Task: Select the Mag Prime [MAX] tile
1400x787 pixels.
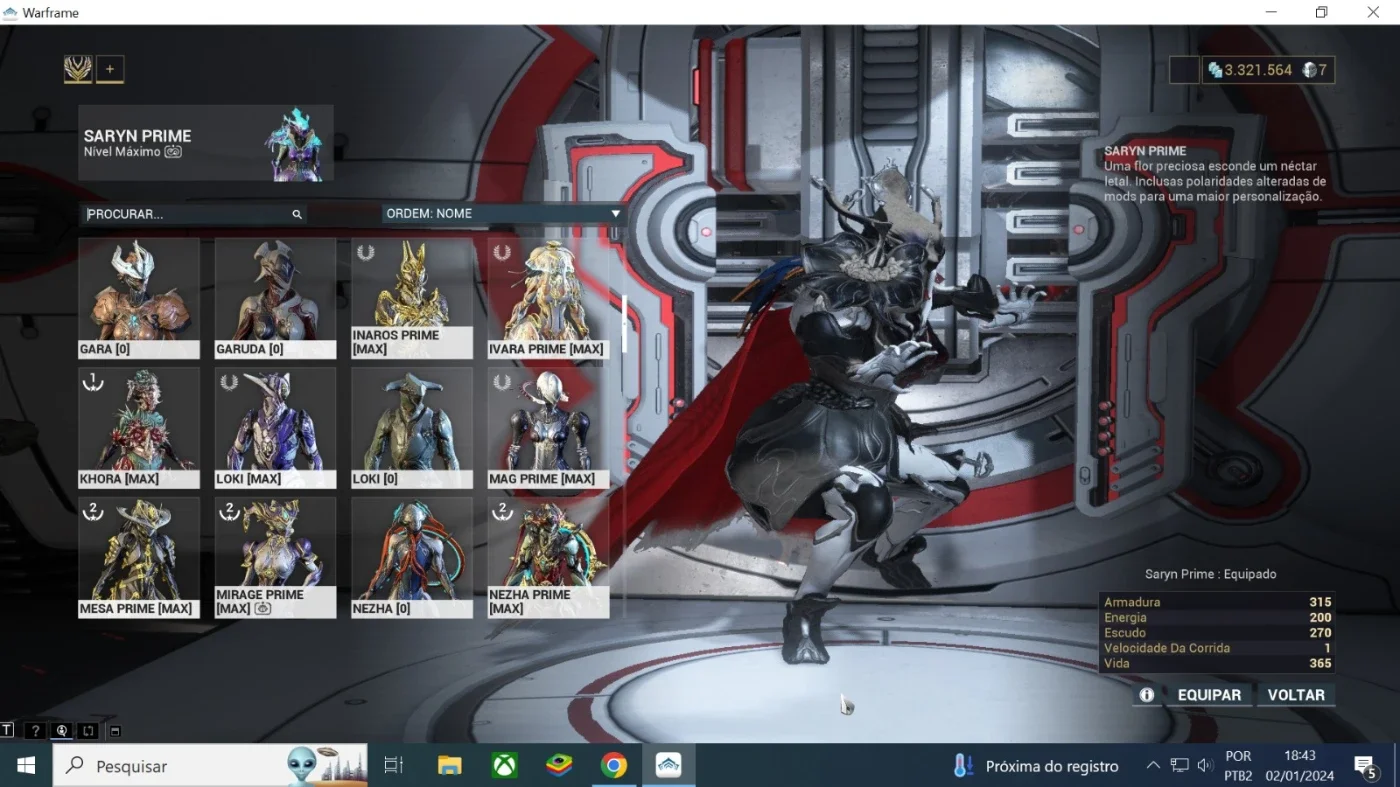Action: 548,428
